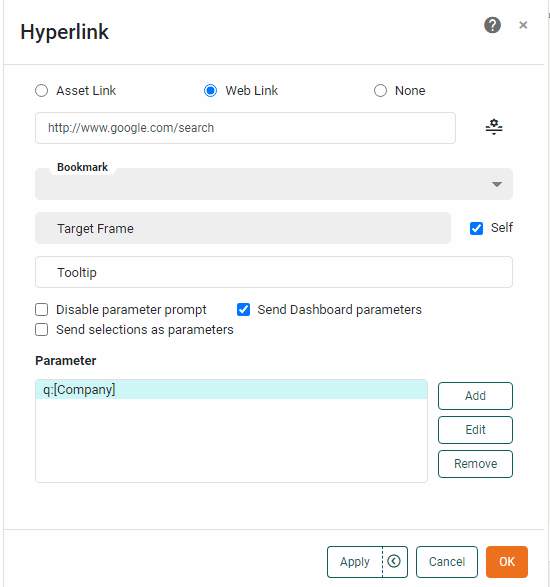Click the web link URL field
550x587 pixels.
click(x=245, y=128)
